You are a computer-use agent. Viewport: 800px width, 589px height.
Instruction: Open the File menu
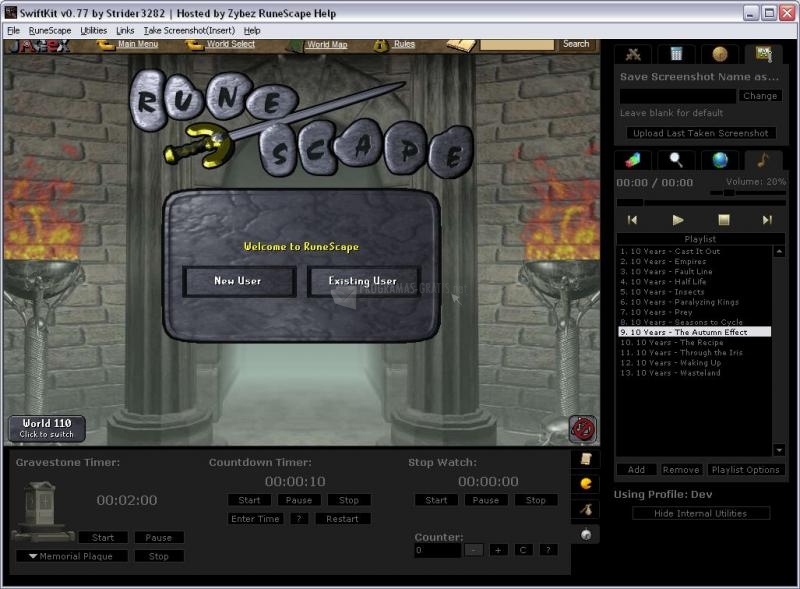pos(13,31)
